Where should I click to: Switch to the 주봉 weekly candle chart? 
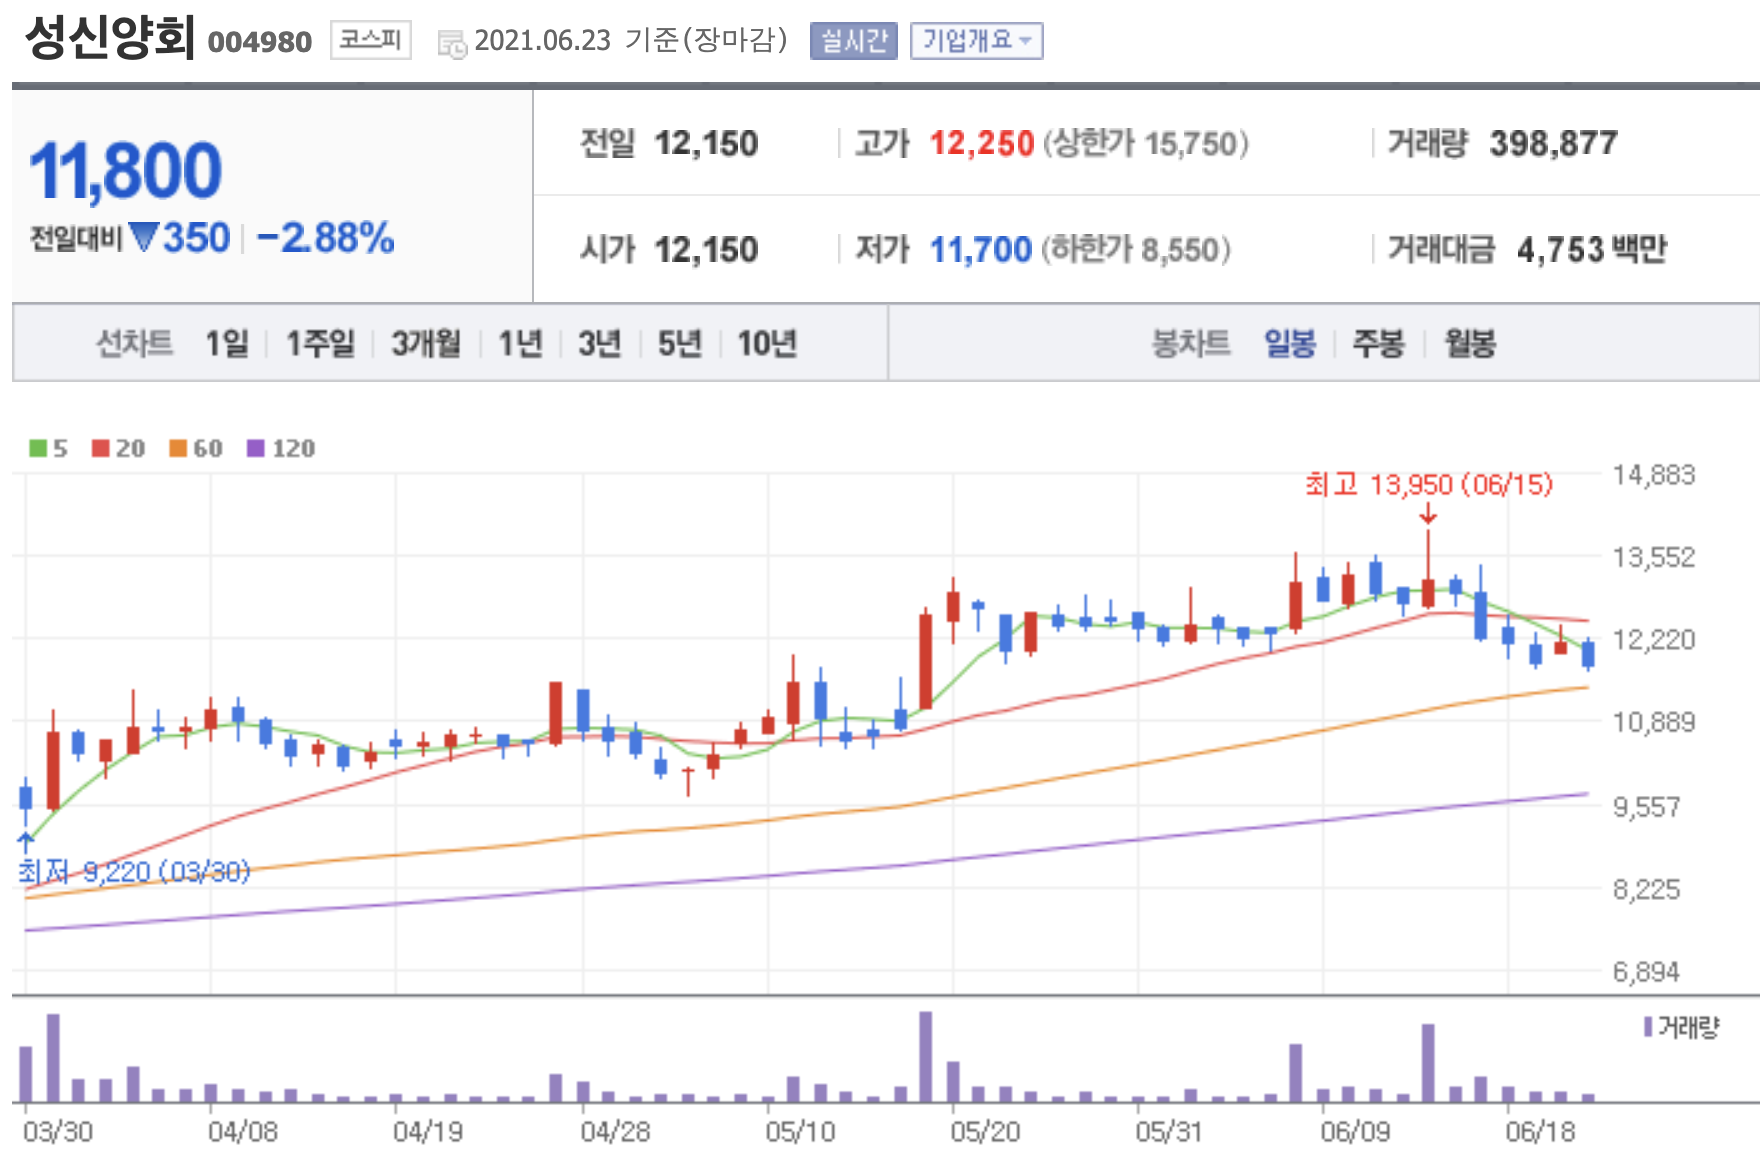(x=1379, y=343)
